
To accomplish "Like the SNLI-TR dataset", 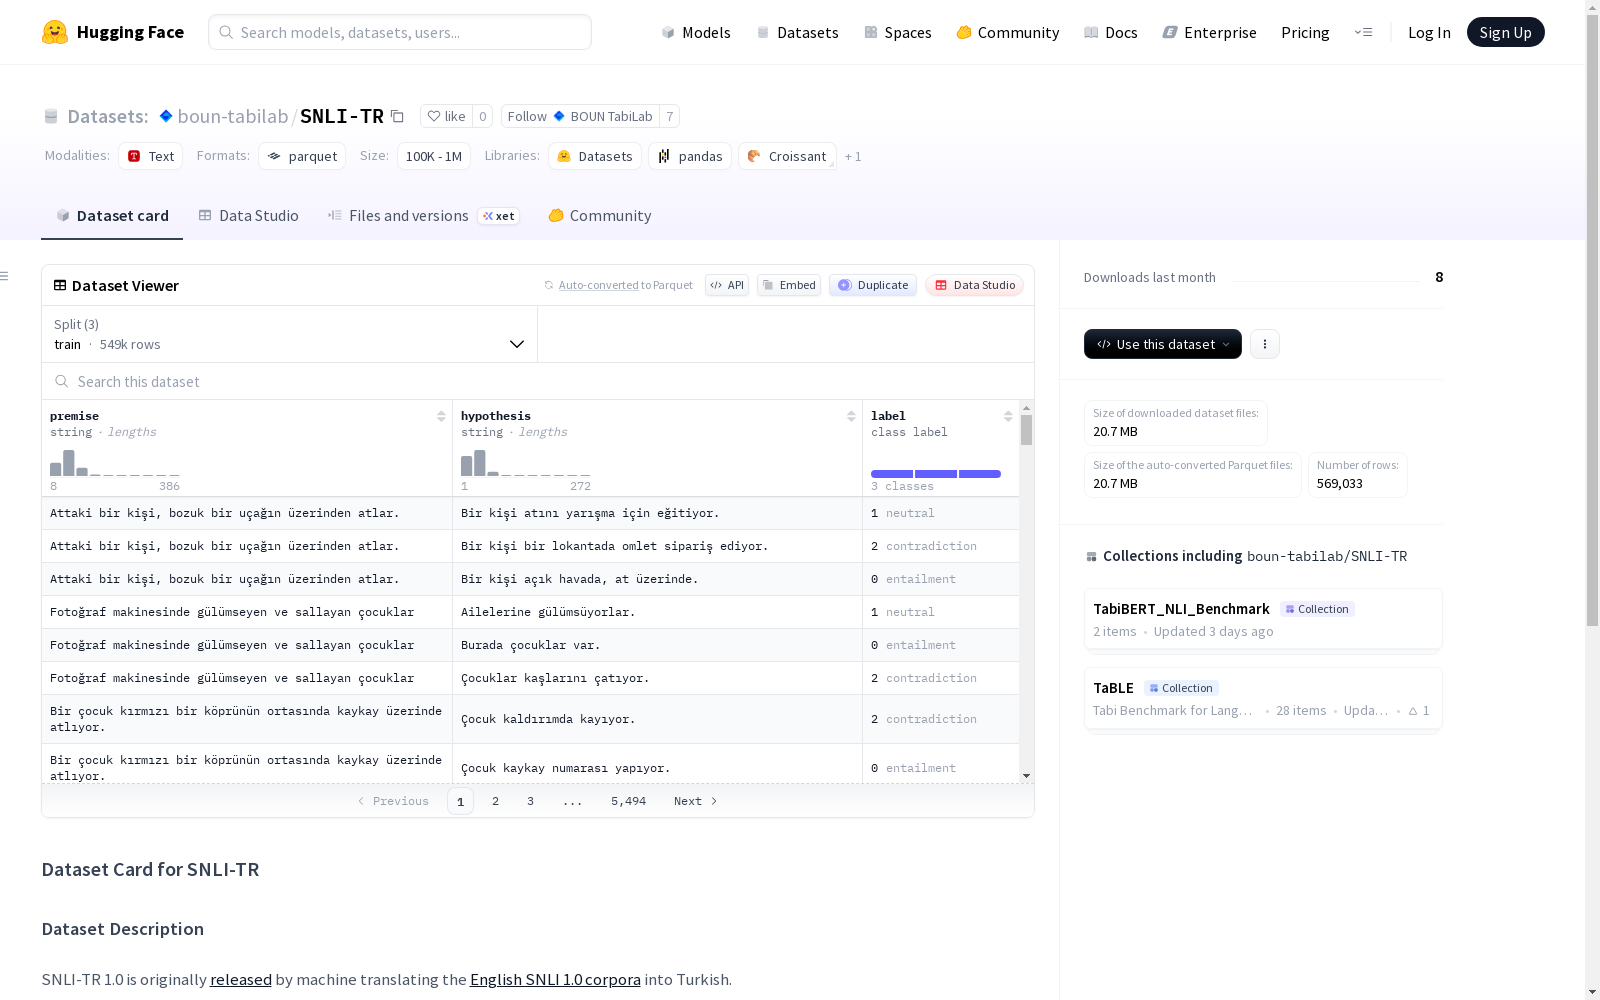I will pyautogui.click(x=446, y=116).
